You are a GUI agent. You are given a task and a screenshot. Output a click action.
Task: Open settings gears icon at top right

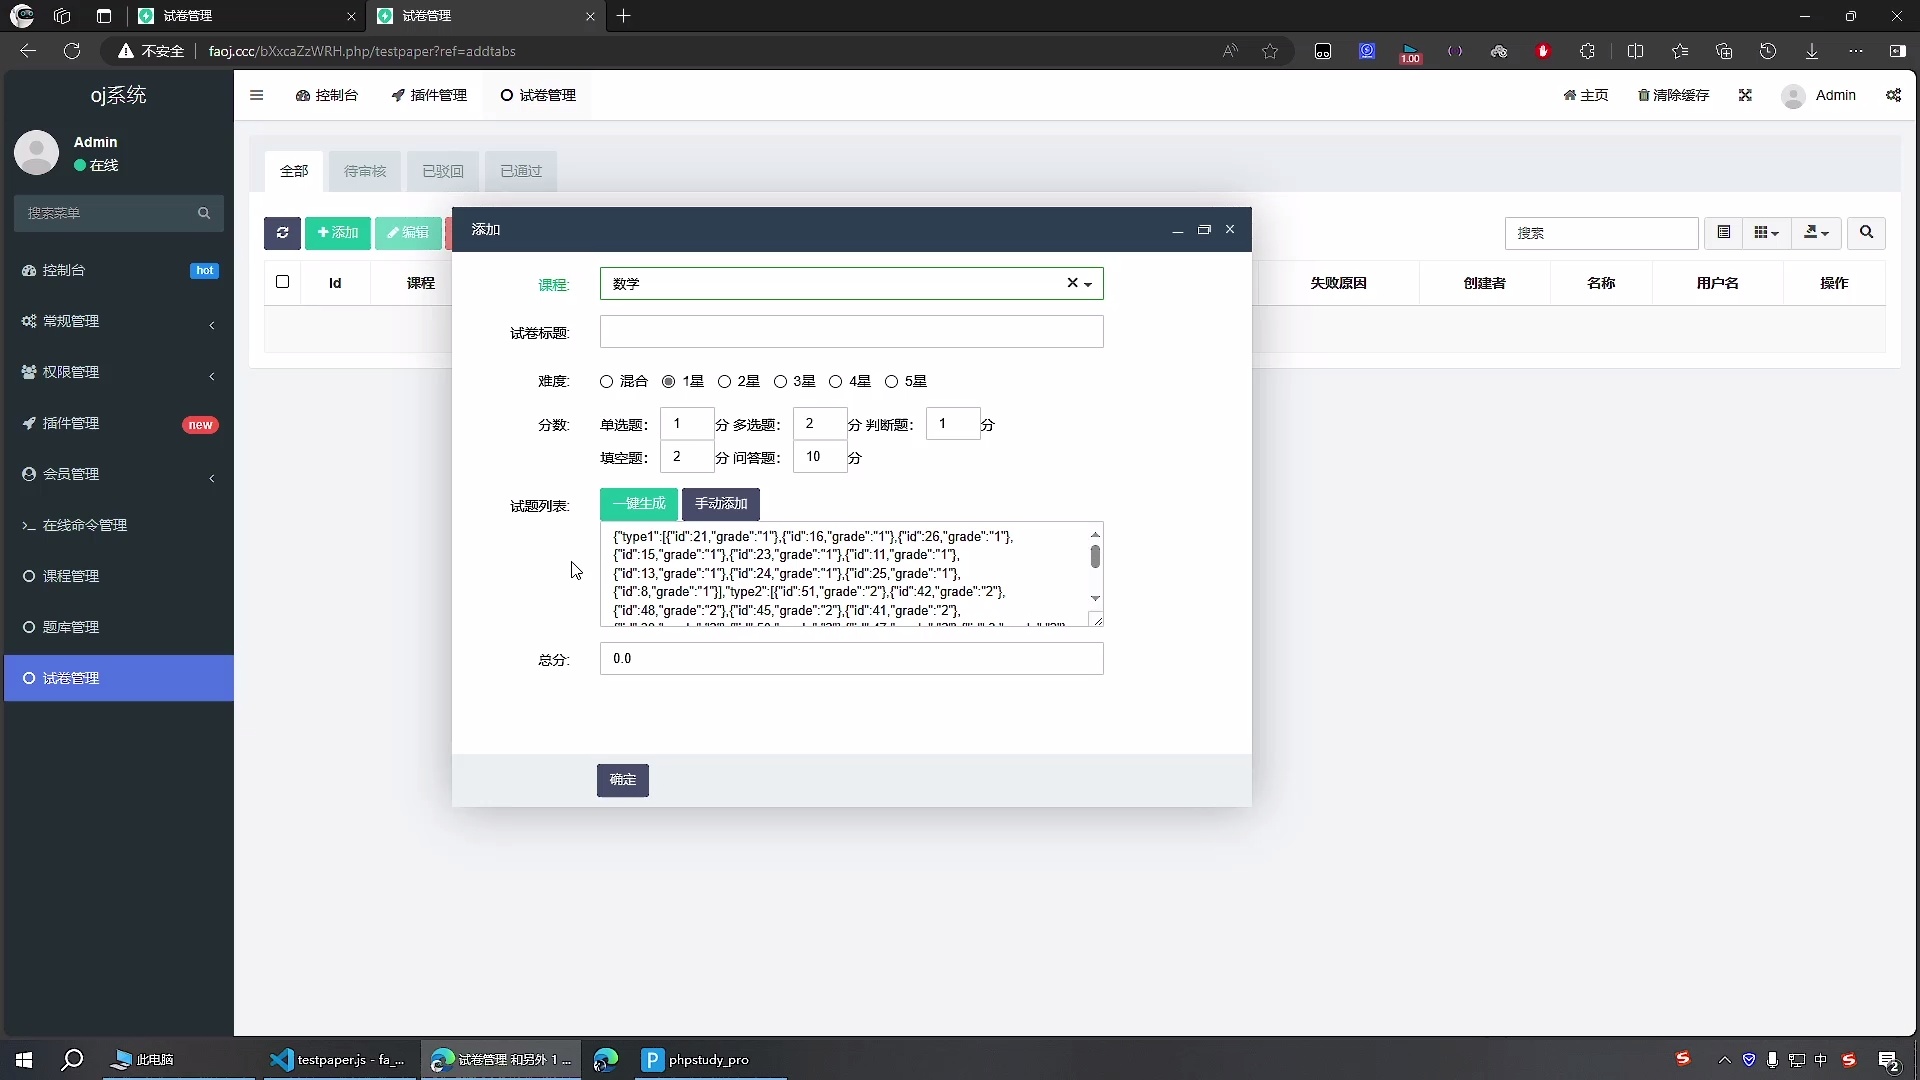click(x=1893, y=96)
